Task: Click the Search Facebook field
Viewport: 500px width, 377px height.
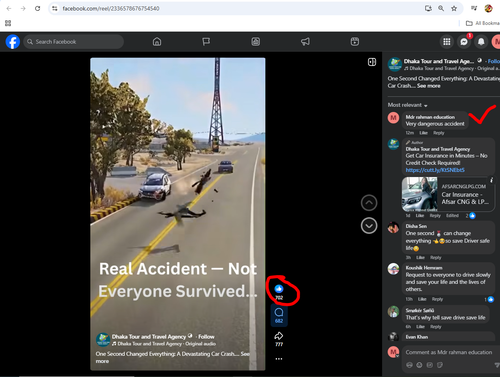Action: click(x=74, y=42)
